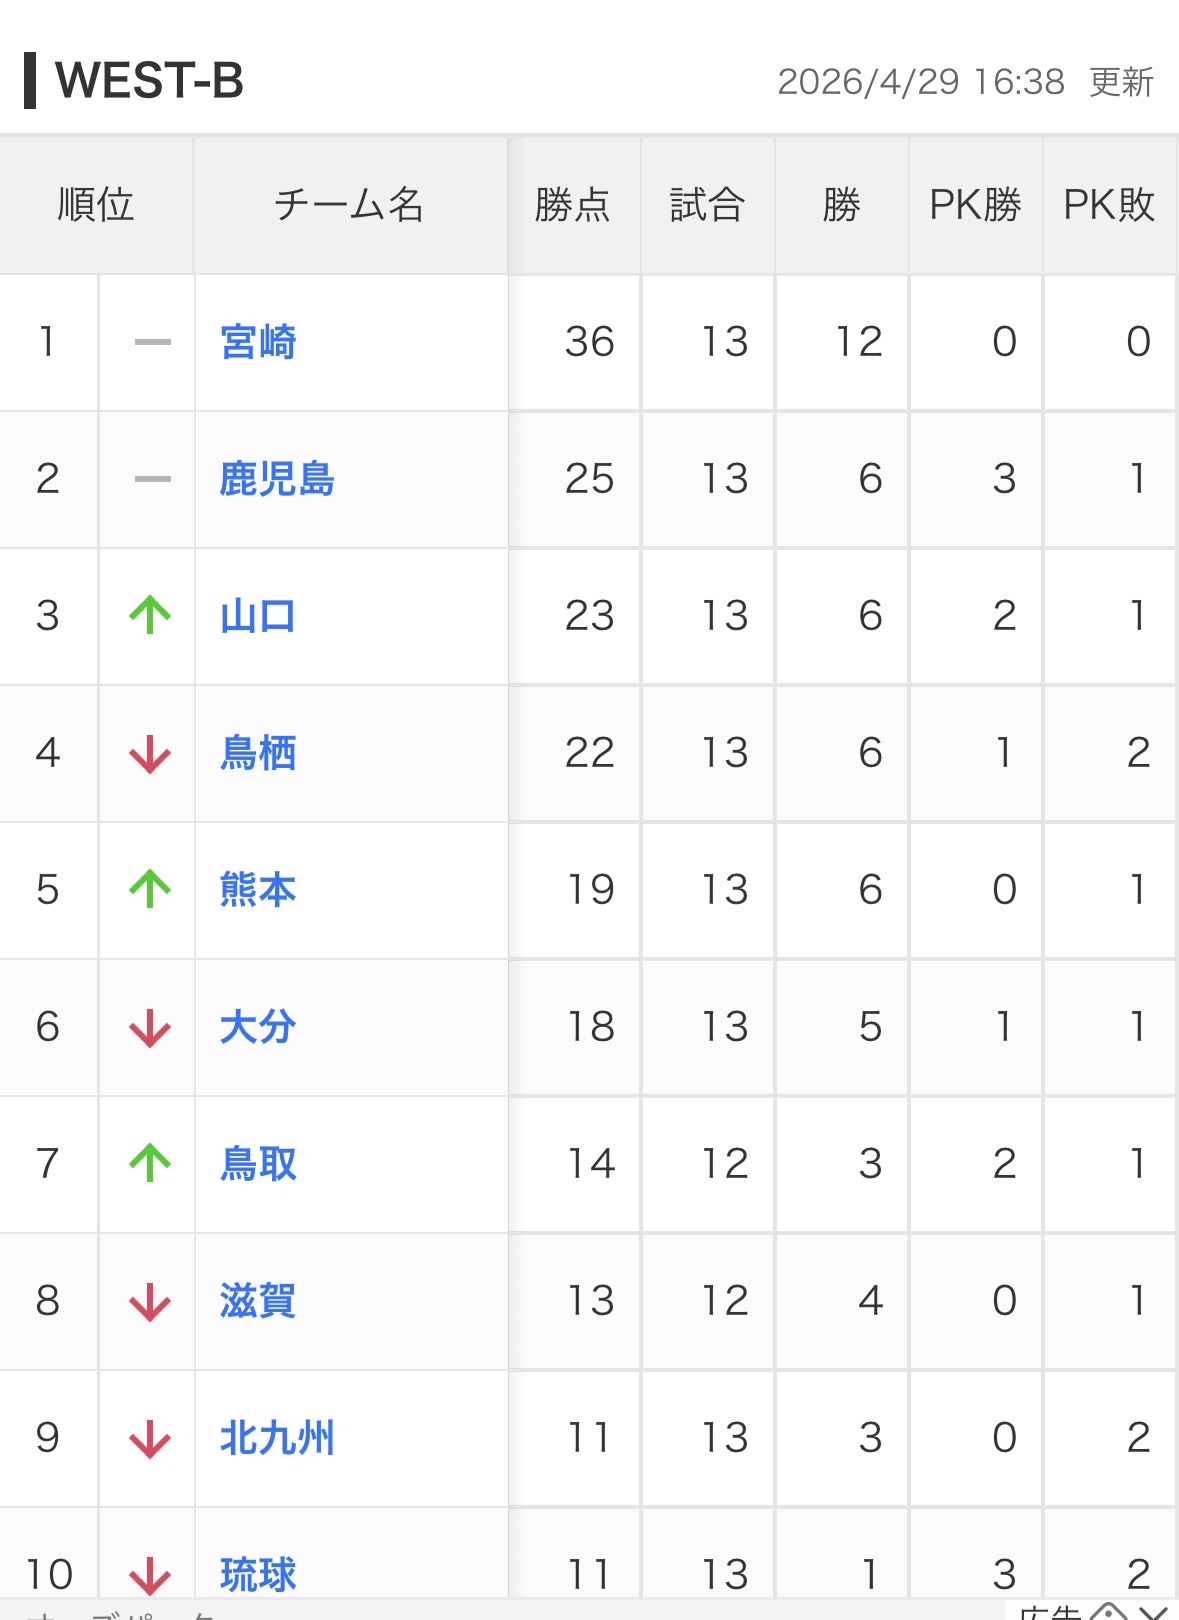Viewport: 1179px width, 1620px height.
Task: Open the 琉球 team link
Action: (x=258, y=1574)
